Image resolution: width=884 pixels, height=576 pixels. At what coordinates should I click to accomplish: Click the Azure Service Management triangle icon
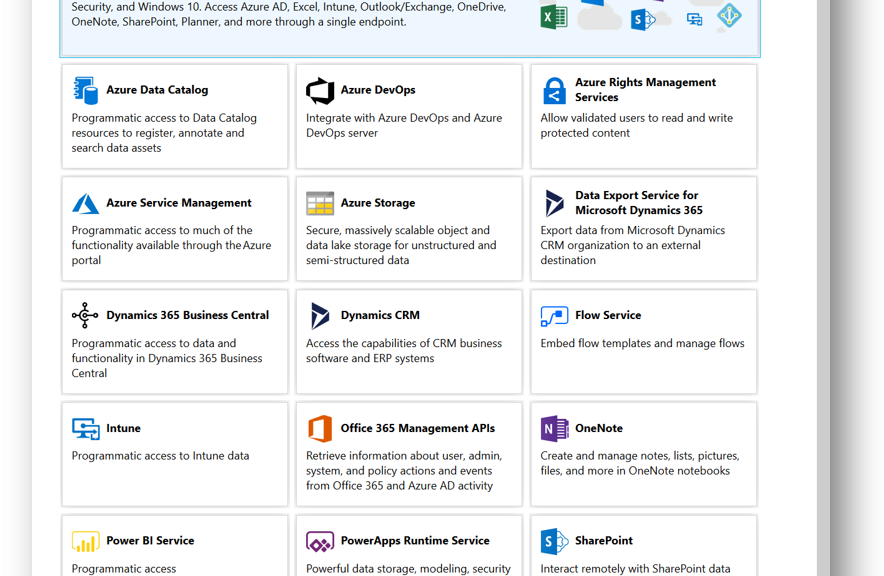point(86,203)
